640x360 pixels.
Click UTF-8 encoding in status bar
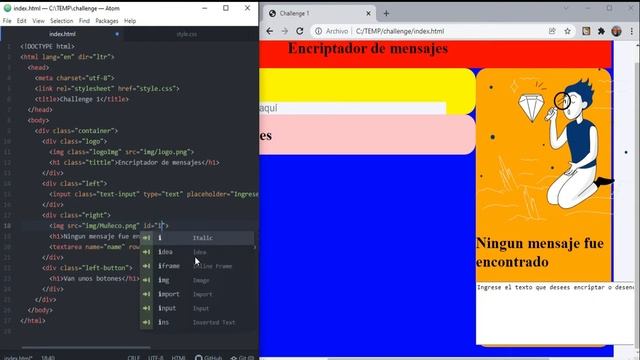coord(156,358)
